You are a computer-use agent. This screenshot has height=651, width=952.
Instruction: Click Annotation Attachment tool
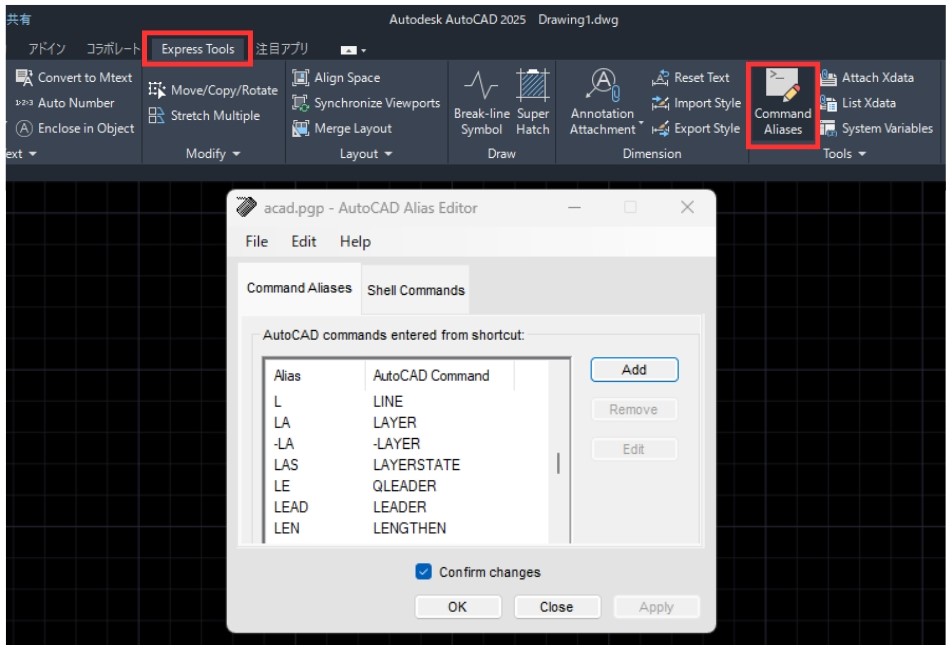click(602, 102)
